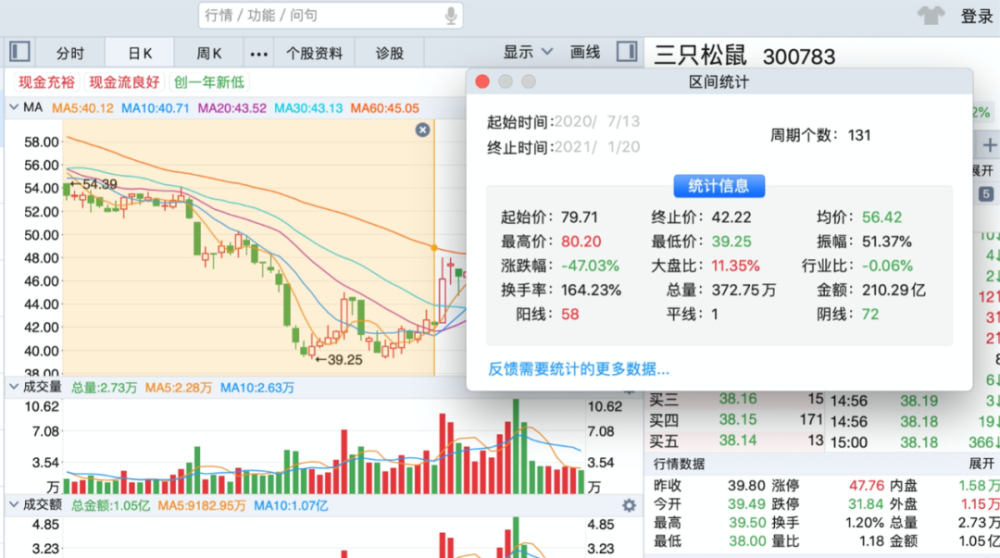Screen dimensions: 1000x558
Task: Click the microphone voice search icon
Action: [451, 16]
